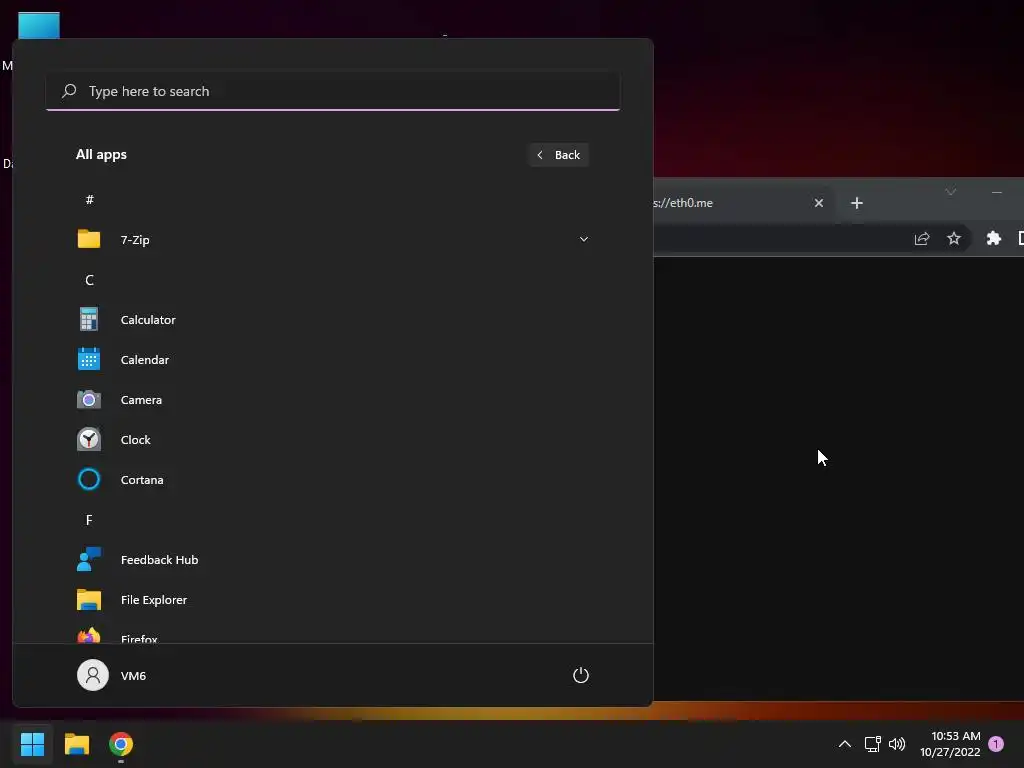This screenshot has height=768, width=1024.
Task: Click the Chrome share page icon
Action: pyautogui.click(x=921, y=238)
